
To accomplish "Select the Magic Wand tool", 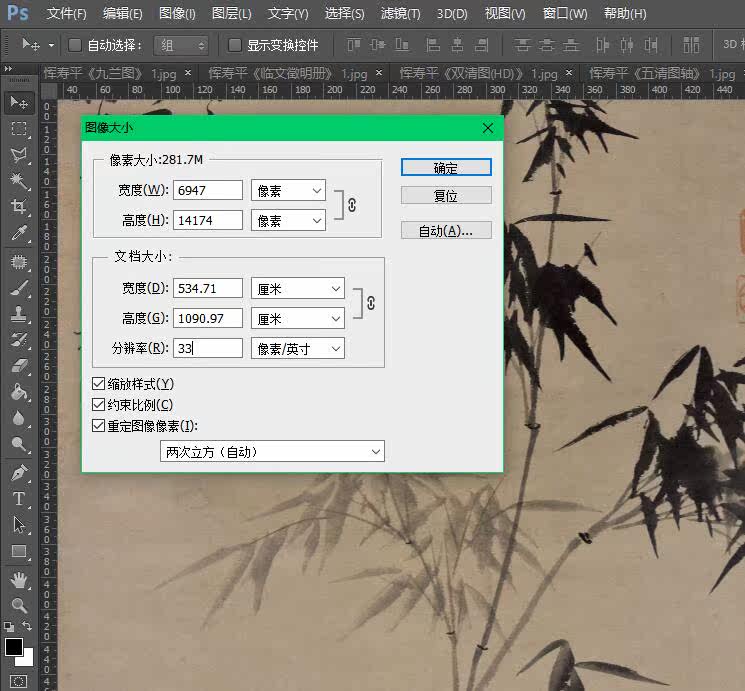I will point(19,181).
